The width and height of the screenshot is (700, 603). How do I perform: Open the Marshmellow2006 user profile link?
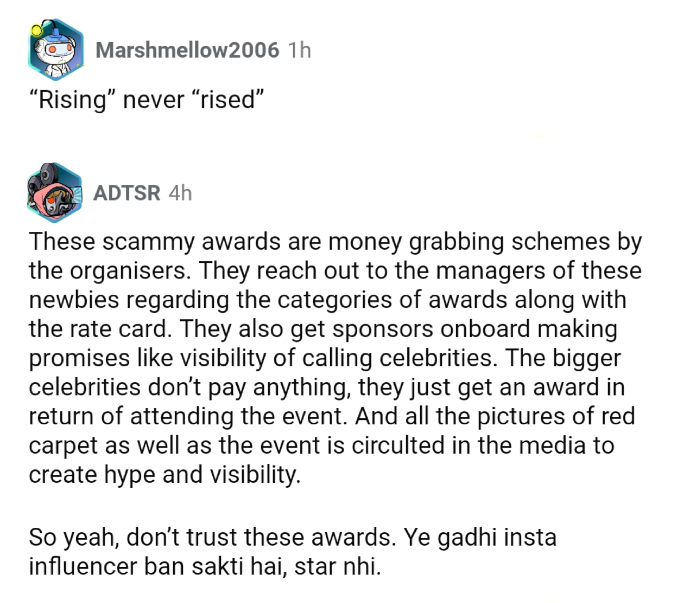coord(186,50)
